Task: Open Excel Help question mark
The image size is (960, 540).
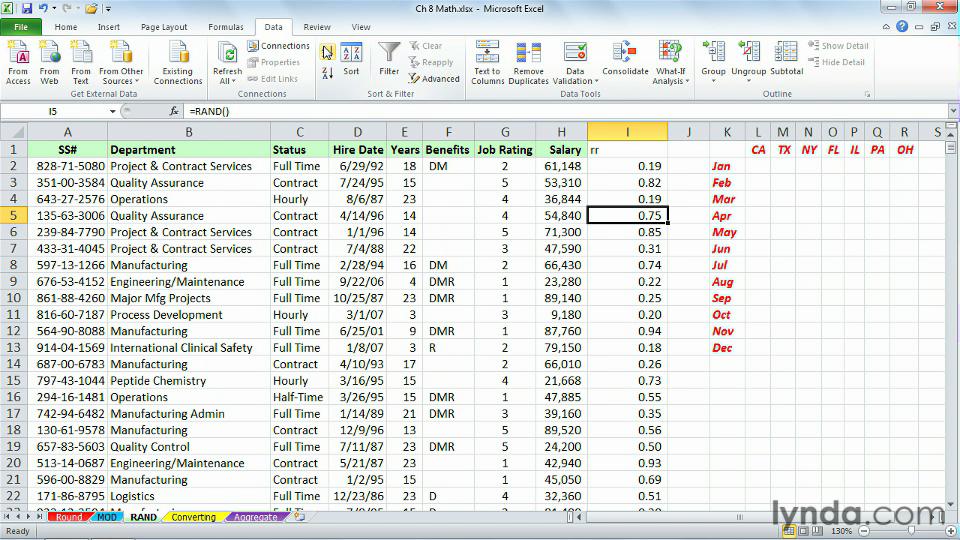Action: coord(902,26)
